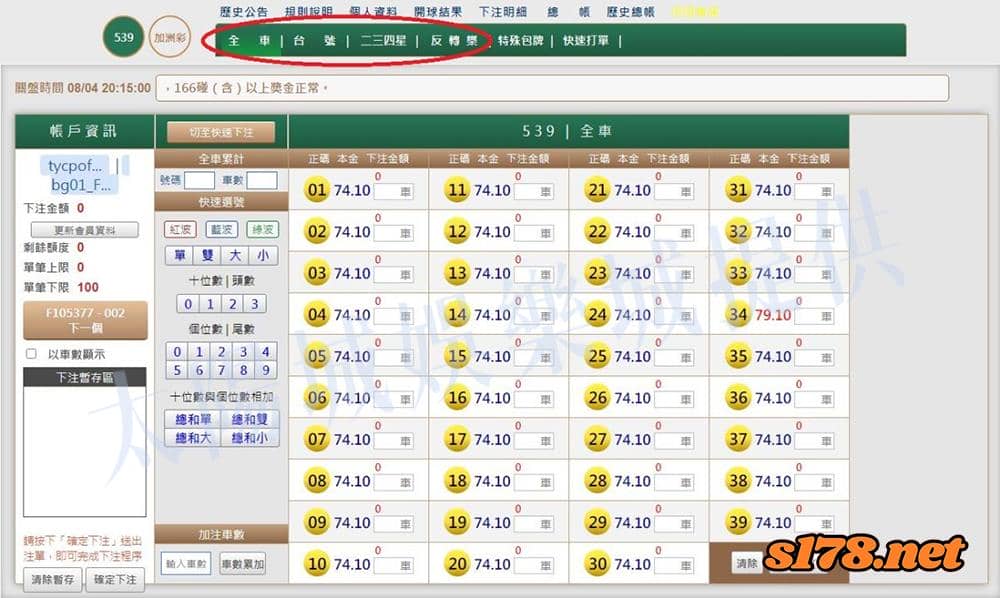The width and height of the screenshot is (1000, 598).
Task: Select the 總和單 button
Action: [x=193, y=419]
